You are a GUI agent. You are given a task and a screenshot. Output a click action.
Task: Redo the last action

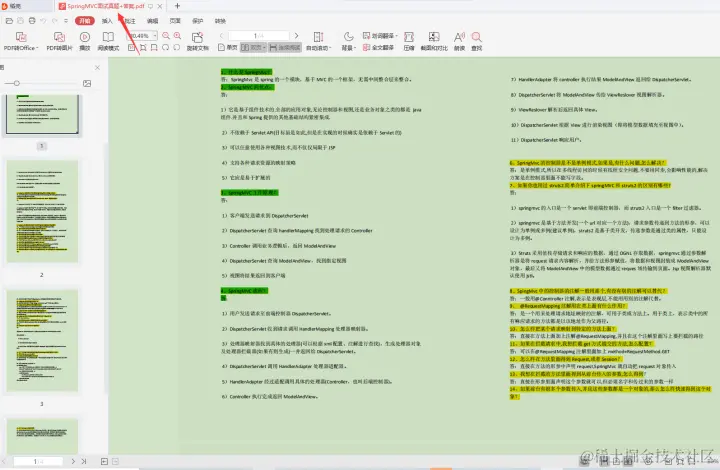click(x=55, y=21)
